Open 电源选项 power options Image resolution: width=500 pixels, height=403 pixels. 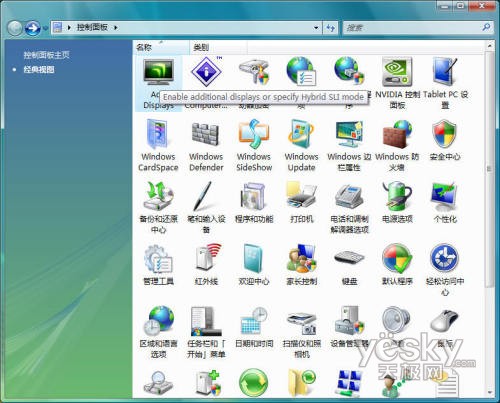coord(397,203)
